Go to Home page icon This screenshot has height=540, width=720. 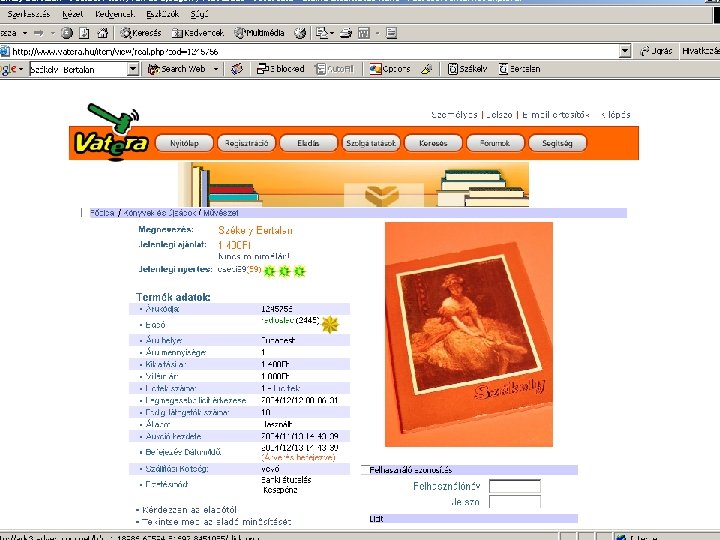pos(103,33)
